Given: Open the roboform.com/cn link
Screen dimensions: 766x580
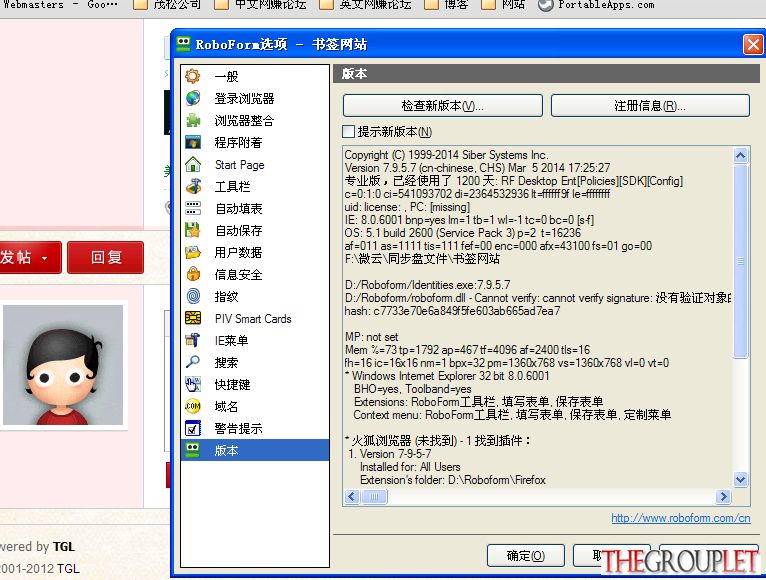Looking at the screenshot, I should point(681,518).
